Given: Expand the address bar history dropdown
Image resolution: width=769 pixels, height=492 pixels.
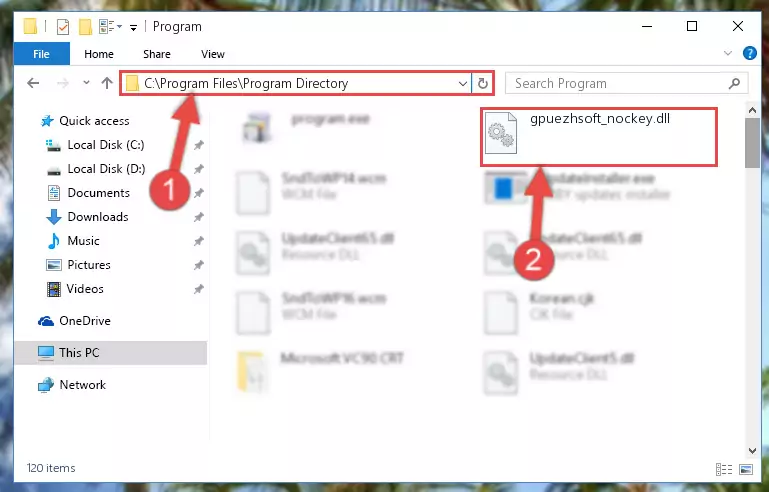Looking at the screenshot, I should (462, 84).
